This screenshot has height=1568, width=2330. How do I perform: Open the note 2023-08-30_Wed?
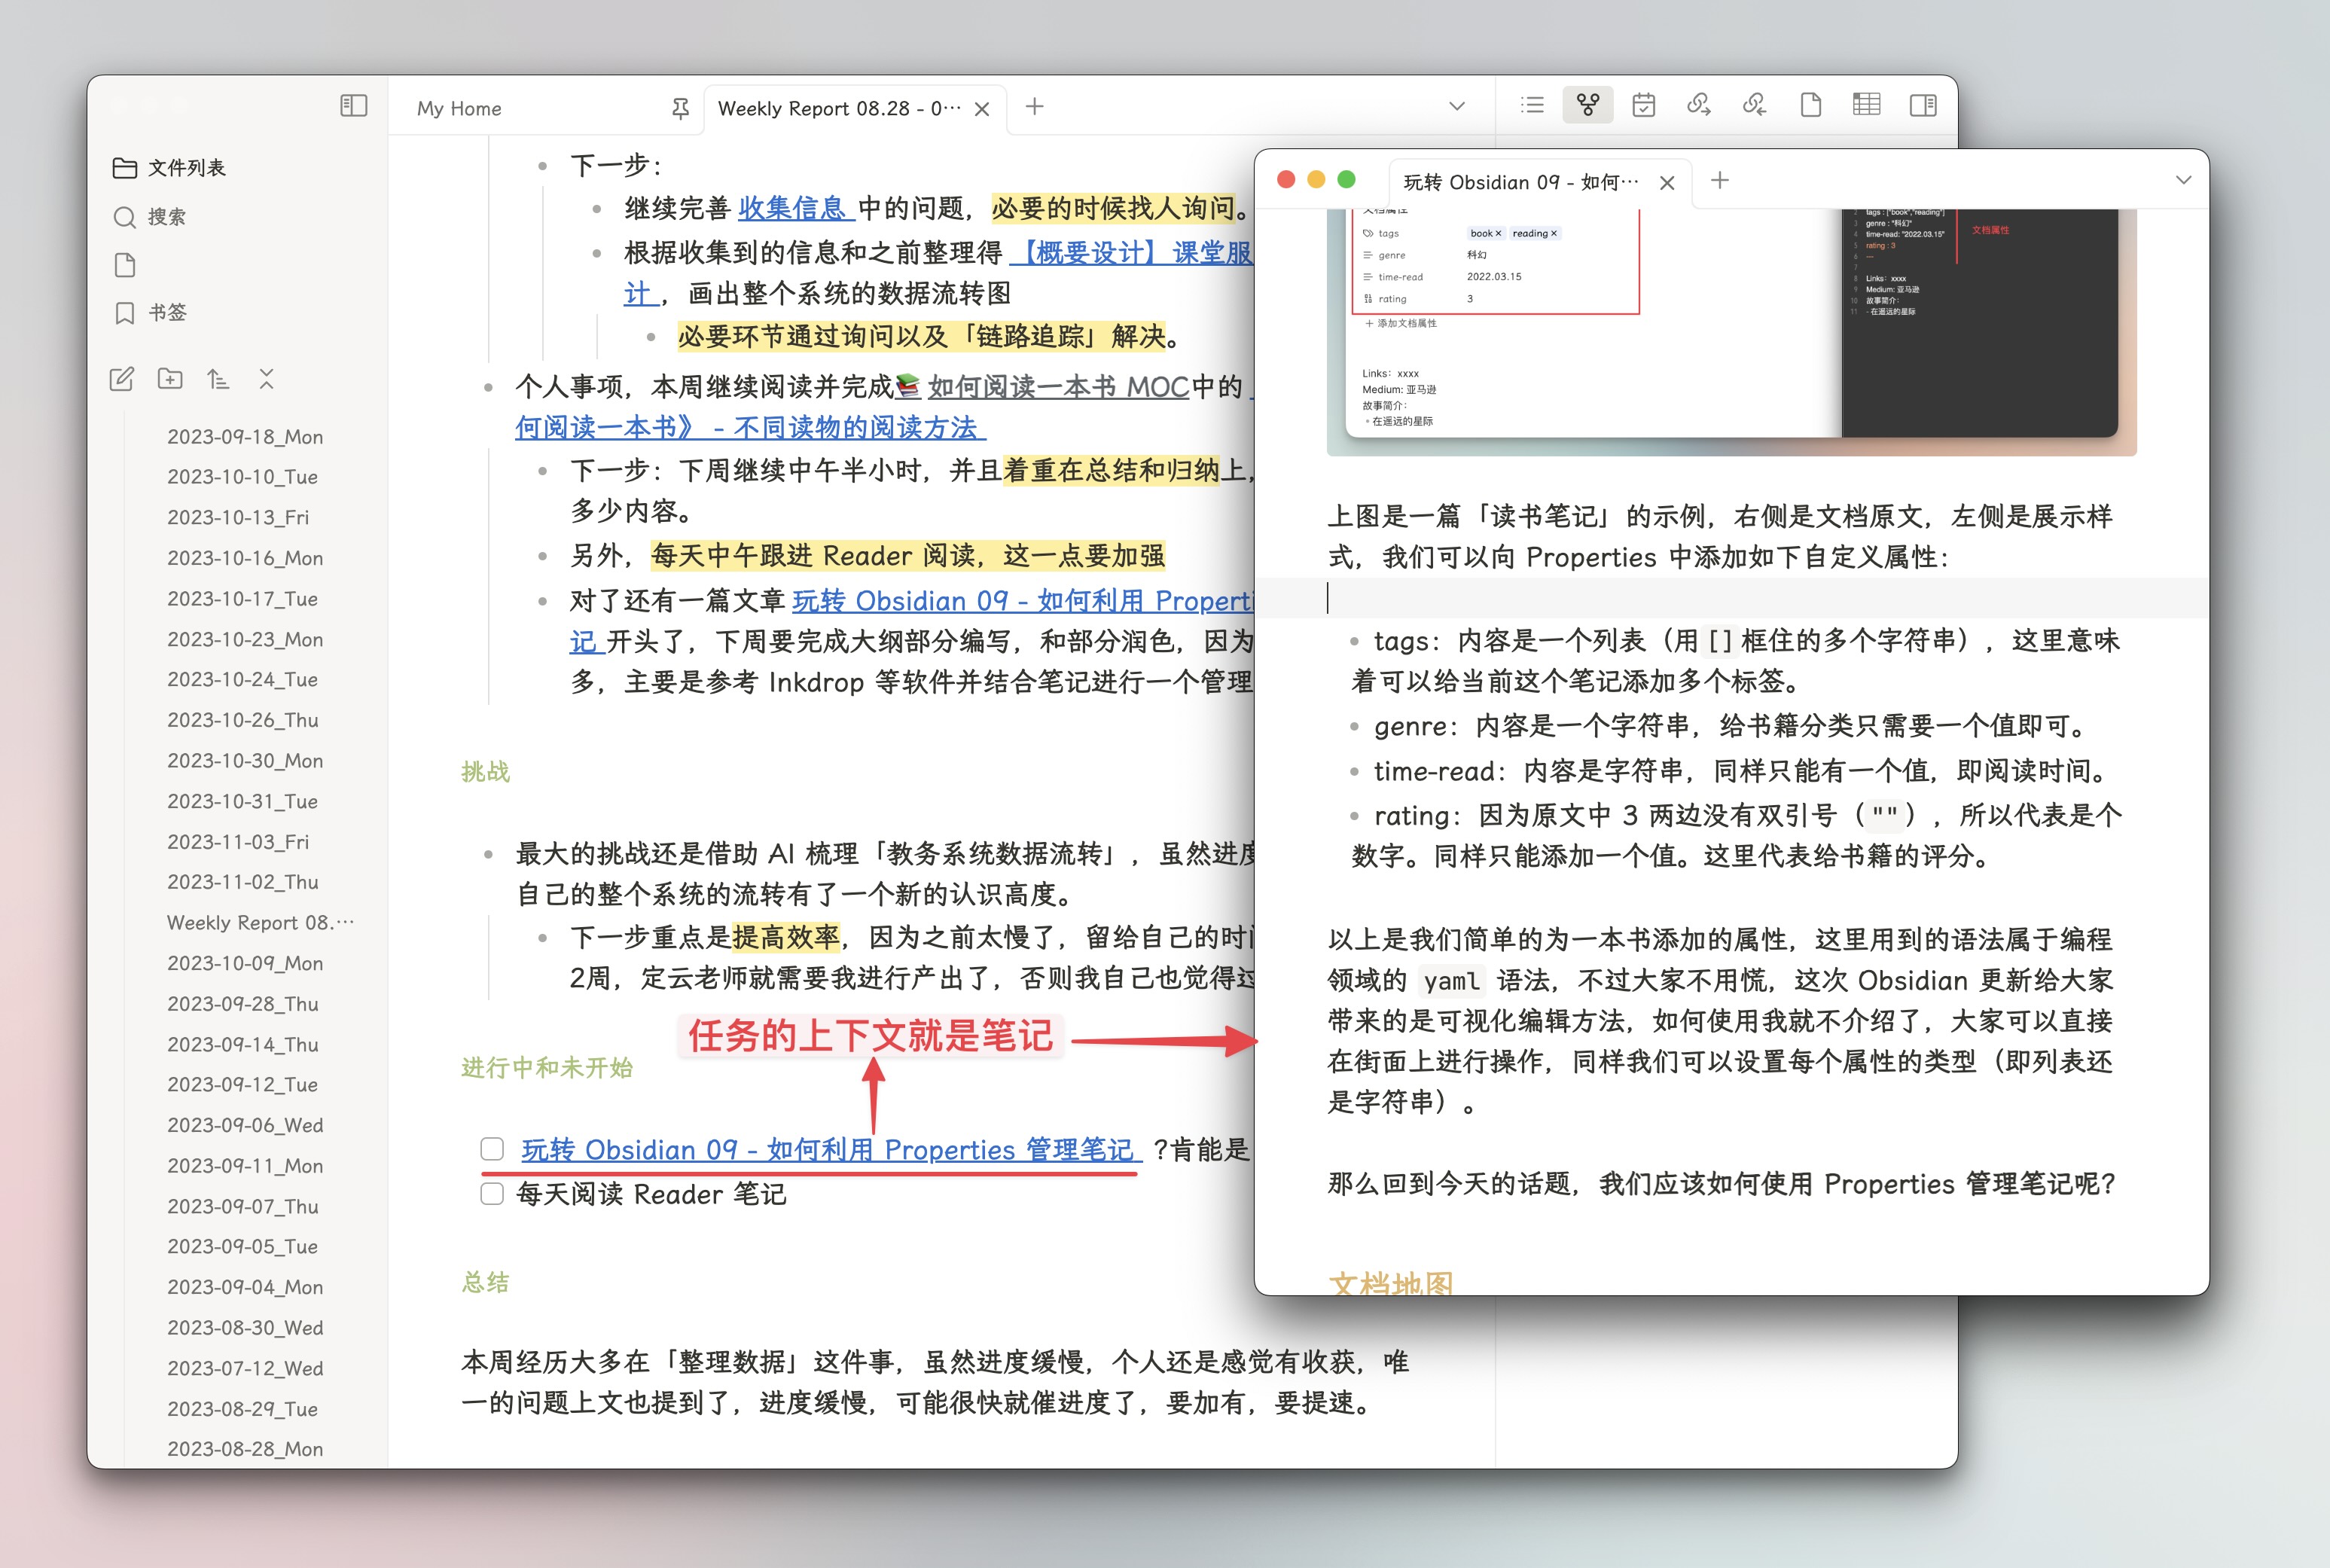(x=245, y=1328)
